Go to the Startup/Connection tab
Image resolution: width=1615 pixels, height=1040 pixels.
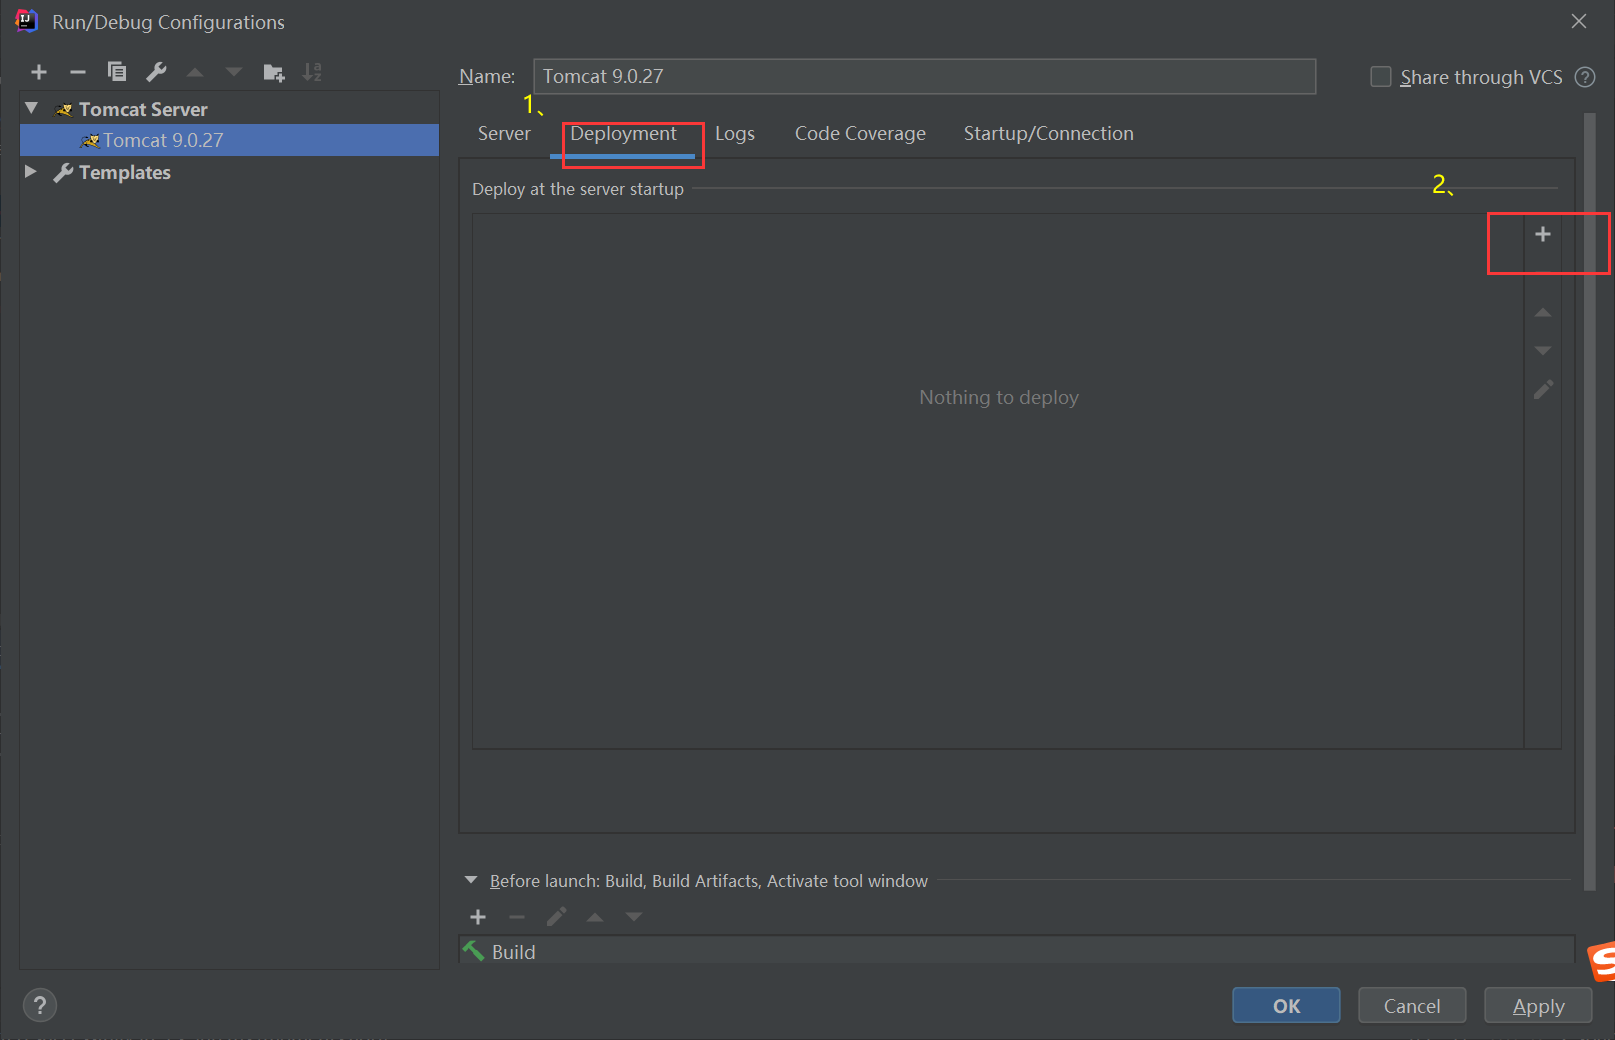click(1048, 134)
